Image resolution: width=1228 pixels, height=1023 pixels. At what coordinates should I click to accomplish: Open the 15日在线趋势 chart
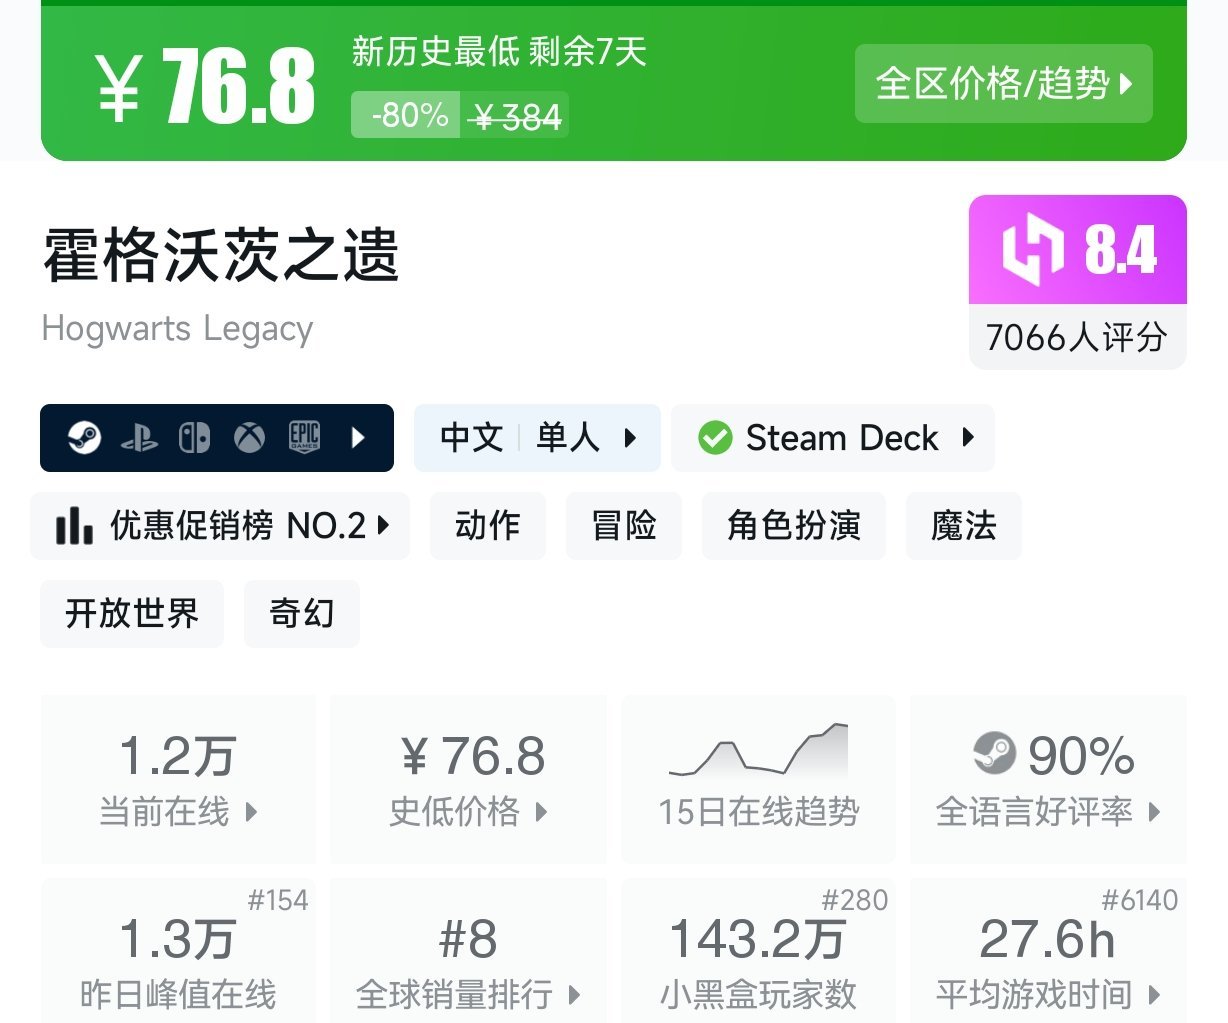click(x=759, y=778)
